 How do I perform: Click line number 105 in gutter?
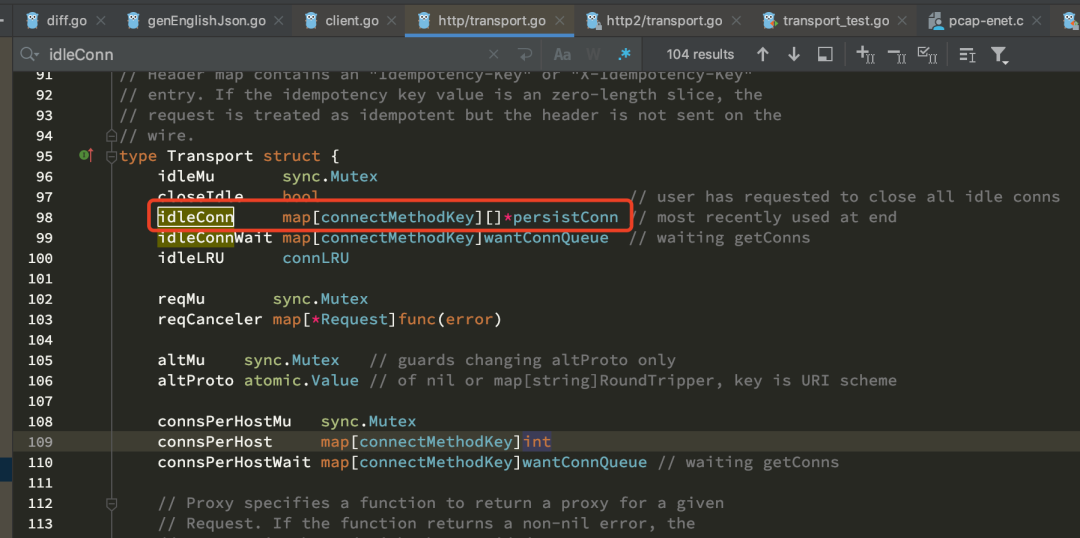coord(40,360)
